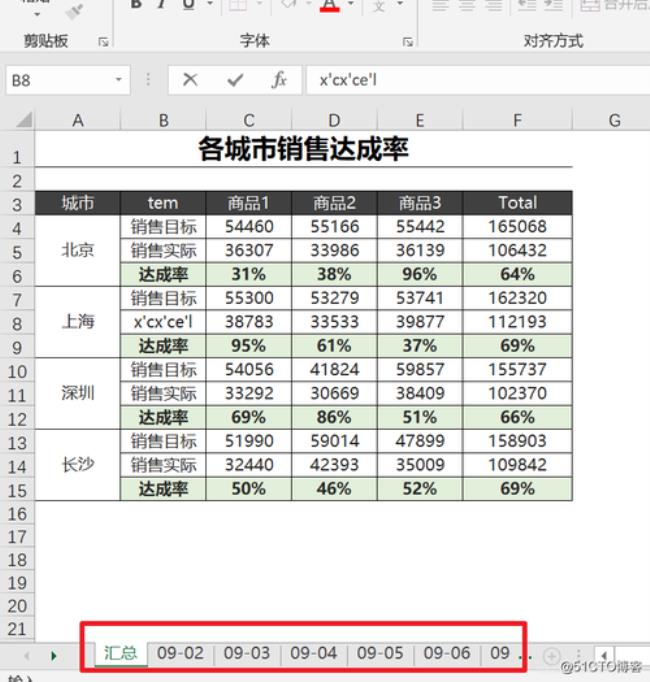Click the cell with value 158903

[517, 441]
